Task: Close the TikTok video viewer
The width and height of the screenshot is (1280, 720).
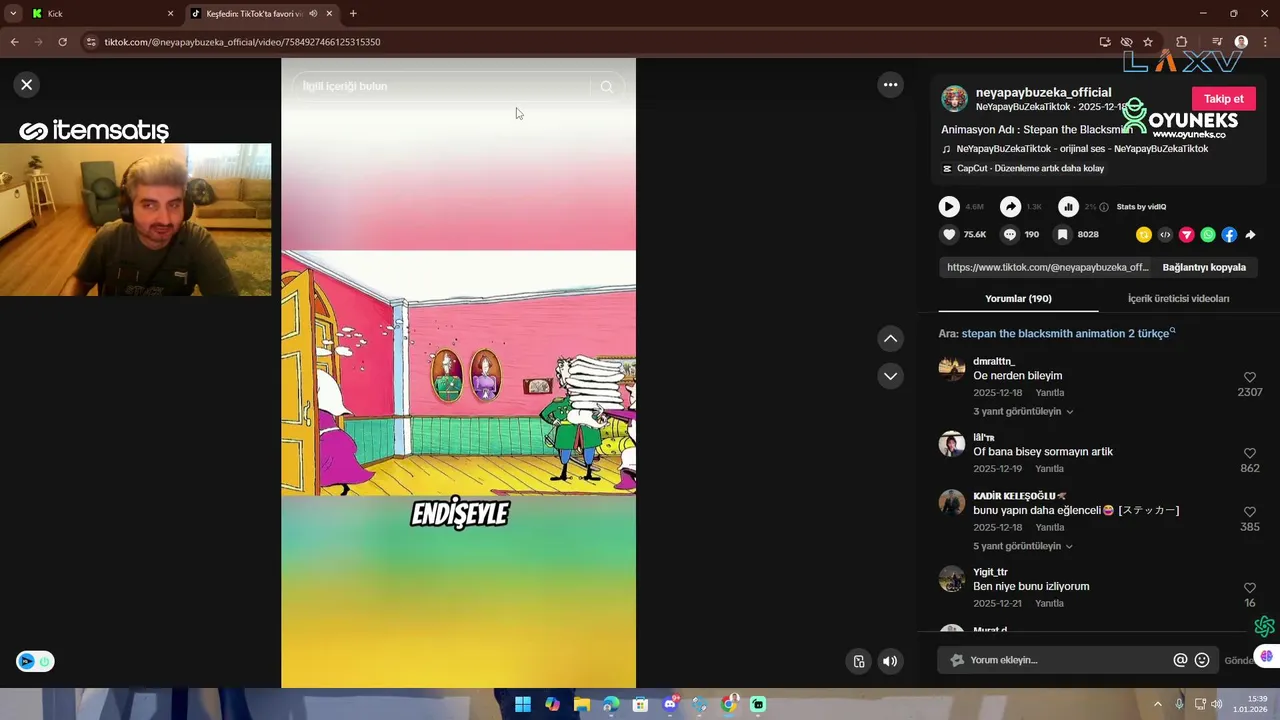Action: coord(27,85)
